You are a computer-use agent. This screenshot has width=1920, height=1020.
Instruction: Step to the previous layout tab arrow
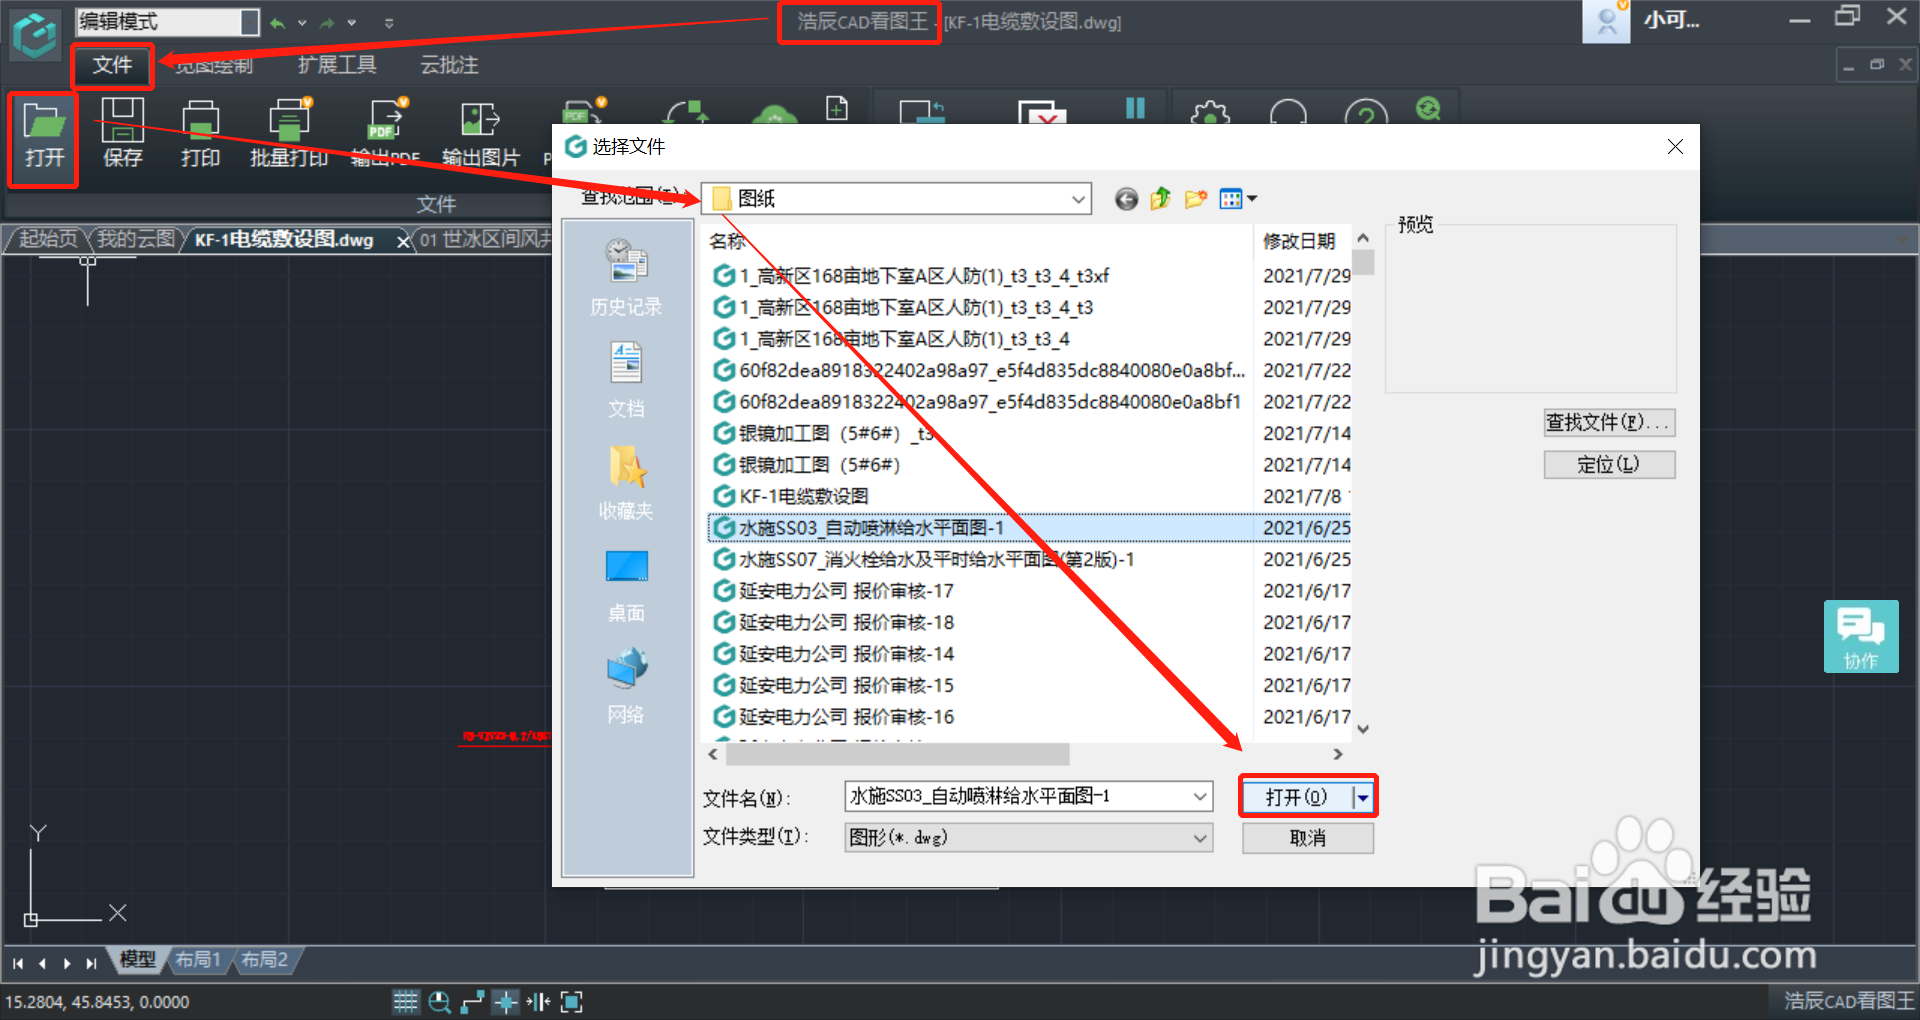42,963
